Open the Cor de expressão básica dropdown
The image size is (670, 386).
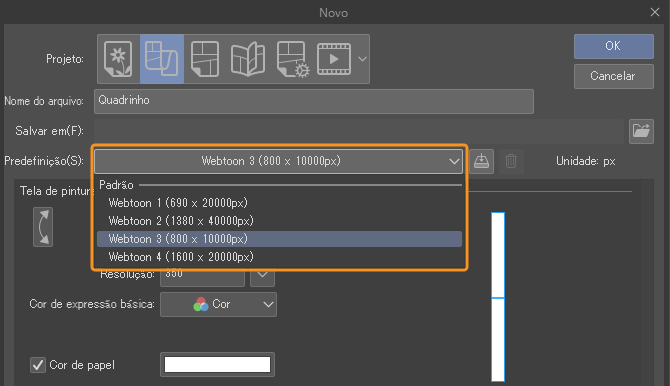pos(218,304)
